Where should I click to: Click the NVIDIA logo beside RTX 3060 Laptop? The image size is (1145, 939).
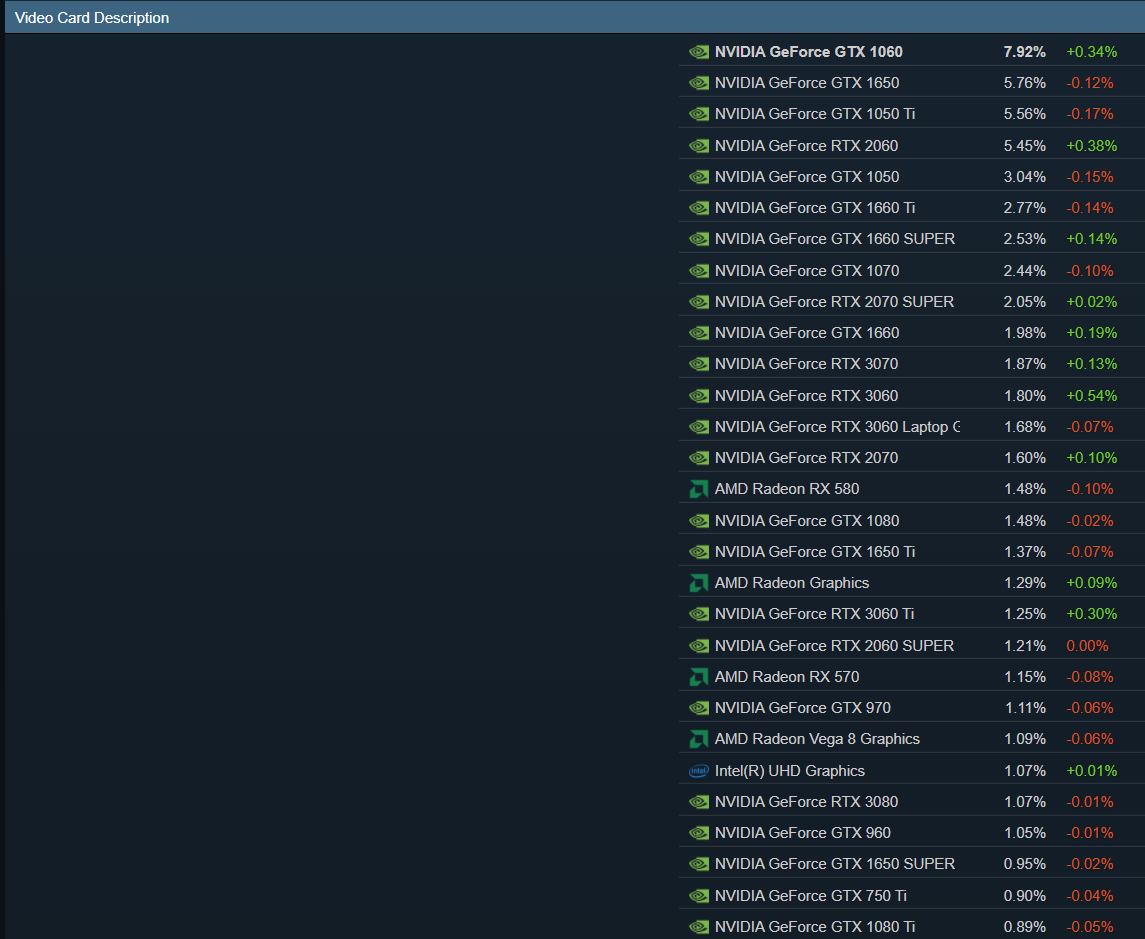[x=699, y=426]
